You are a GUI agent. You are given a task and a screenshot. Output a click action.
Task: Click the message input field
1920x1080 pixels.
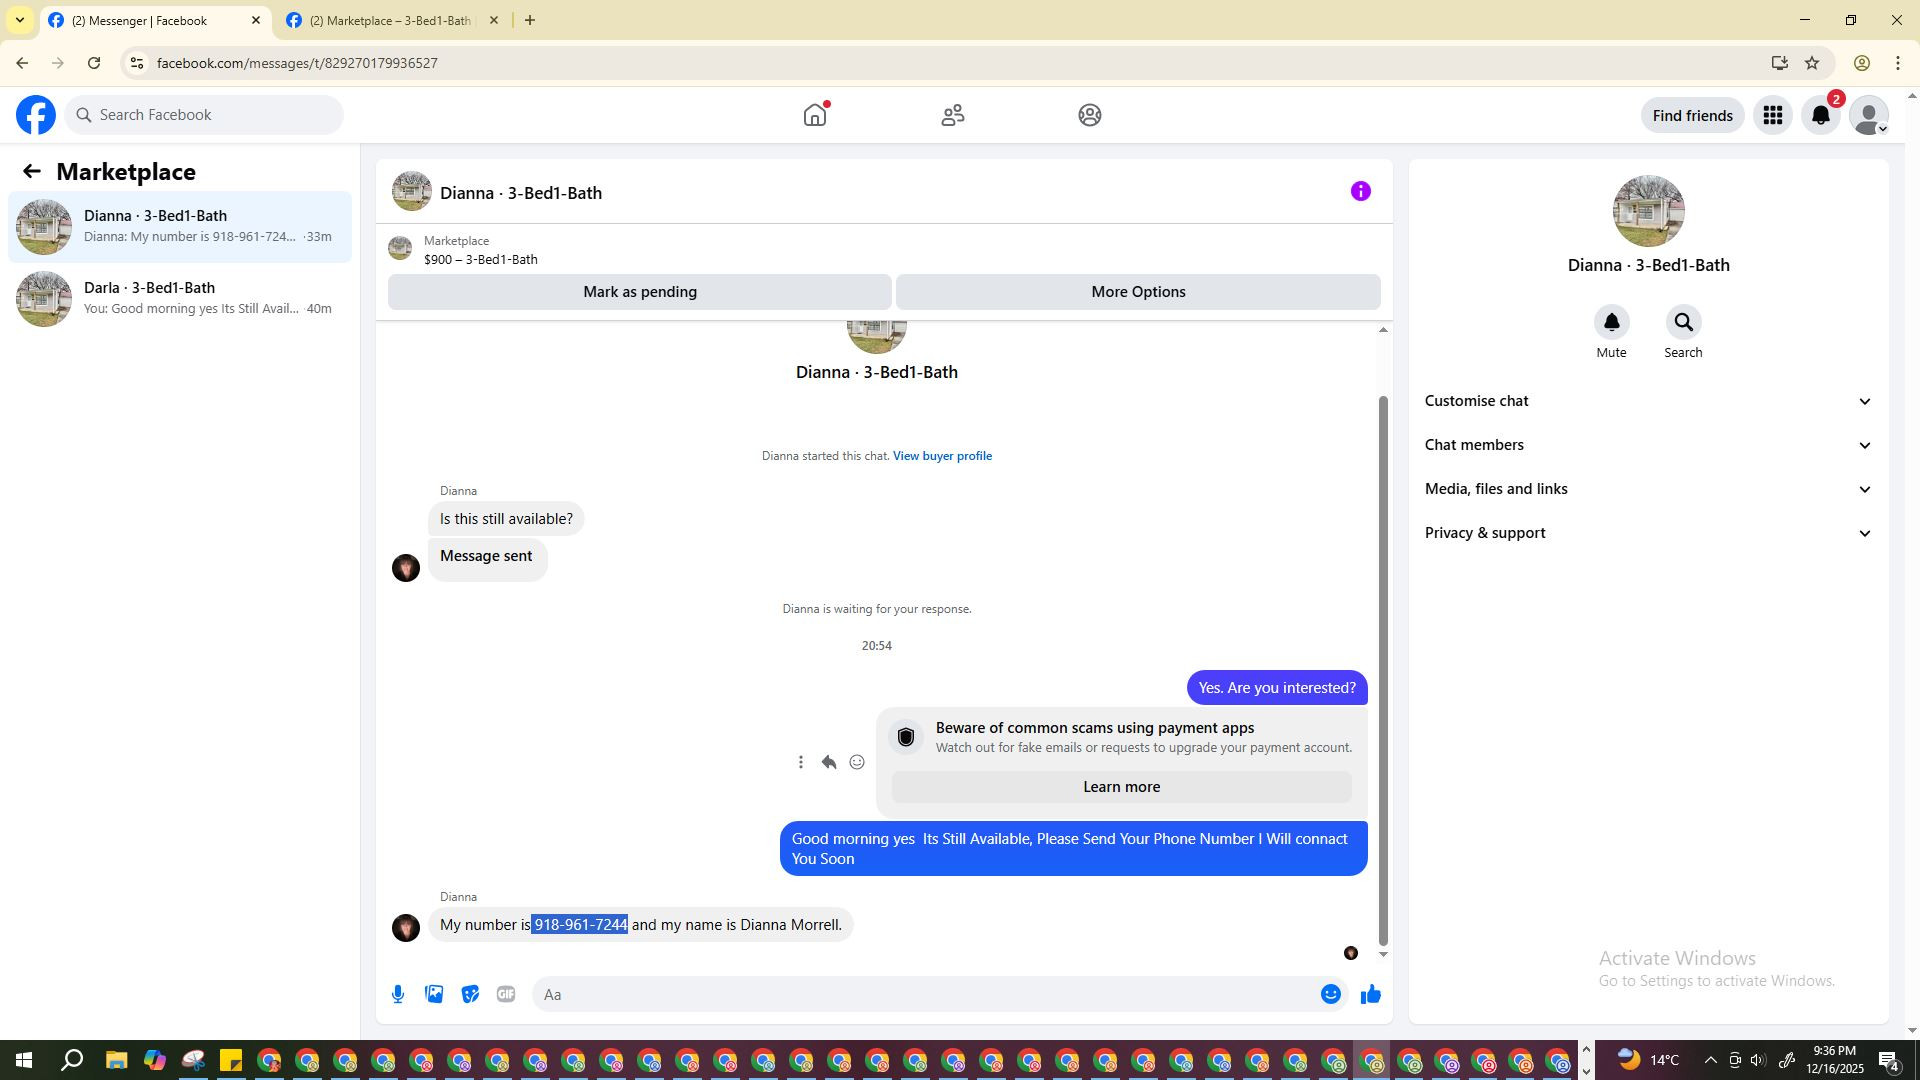coord(925,994)
